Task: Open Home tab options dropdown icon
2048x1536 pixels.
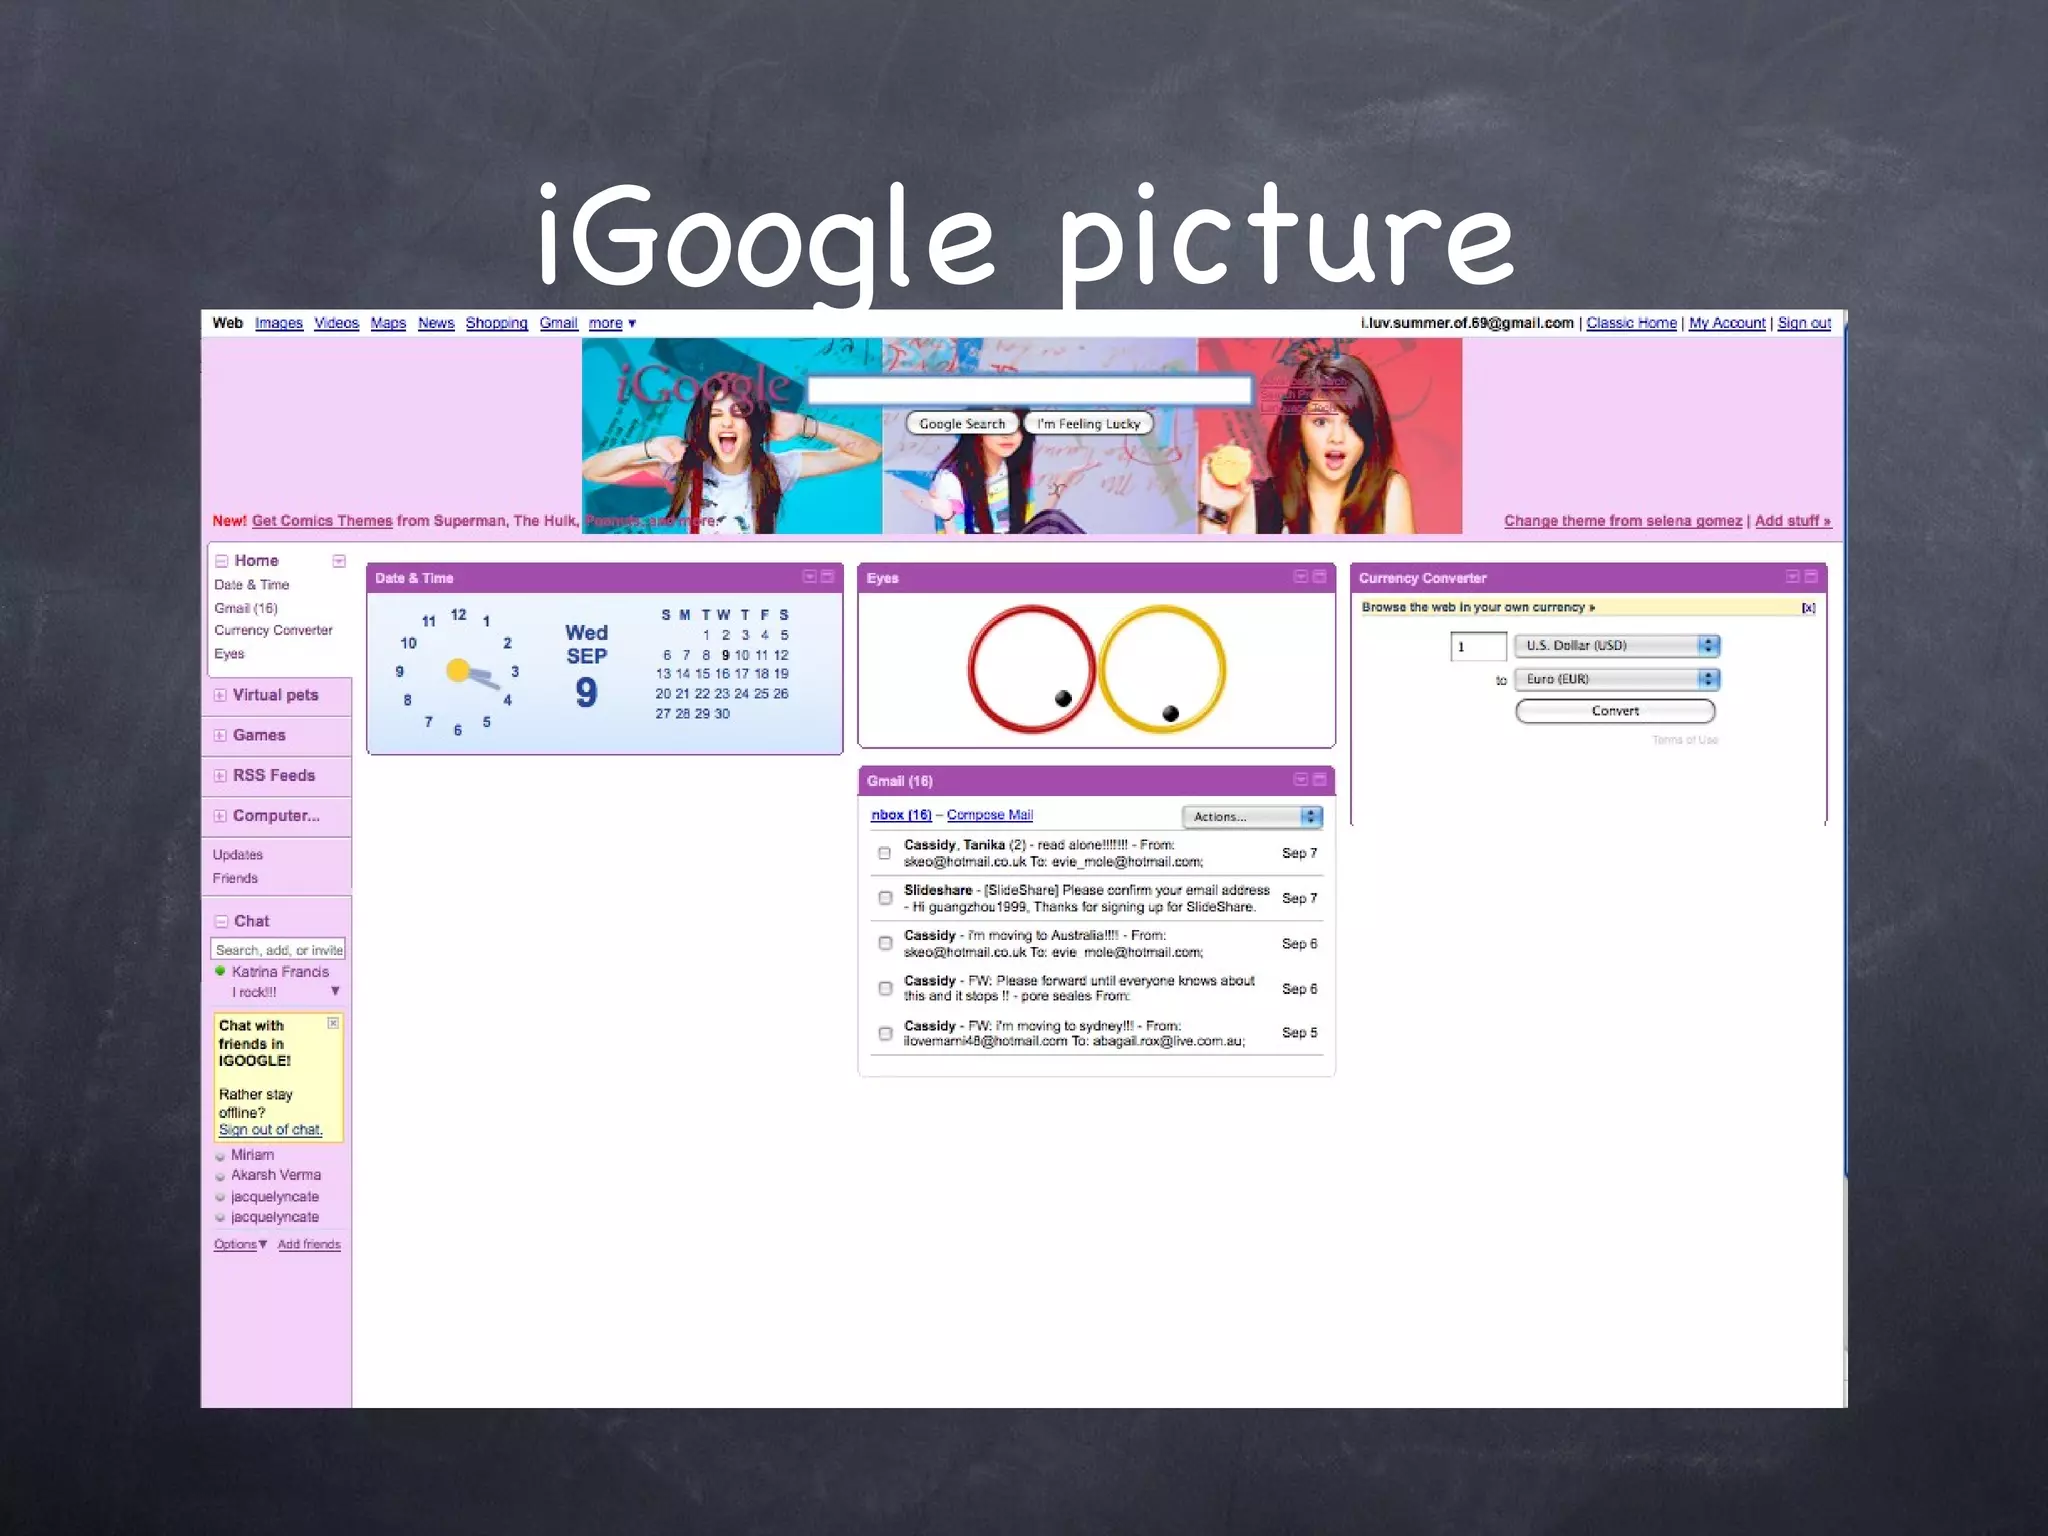Action: click(339, 561)
